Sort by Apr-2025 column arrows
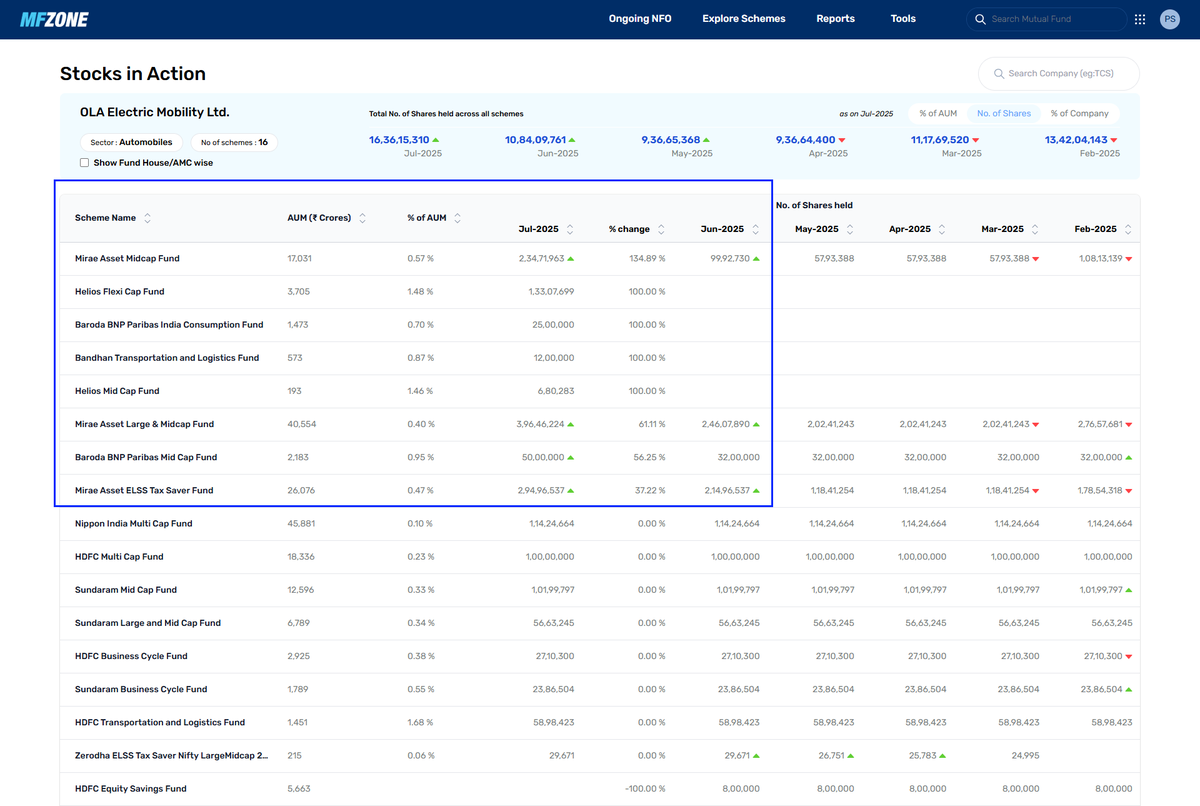 pos(941,229)
